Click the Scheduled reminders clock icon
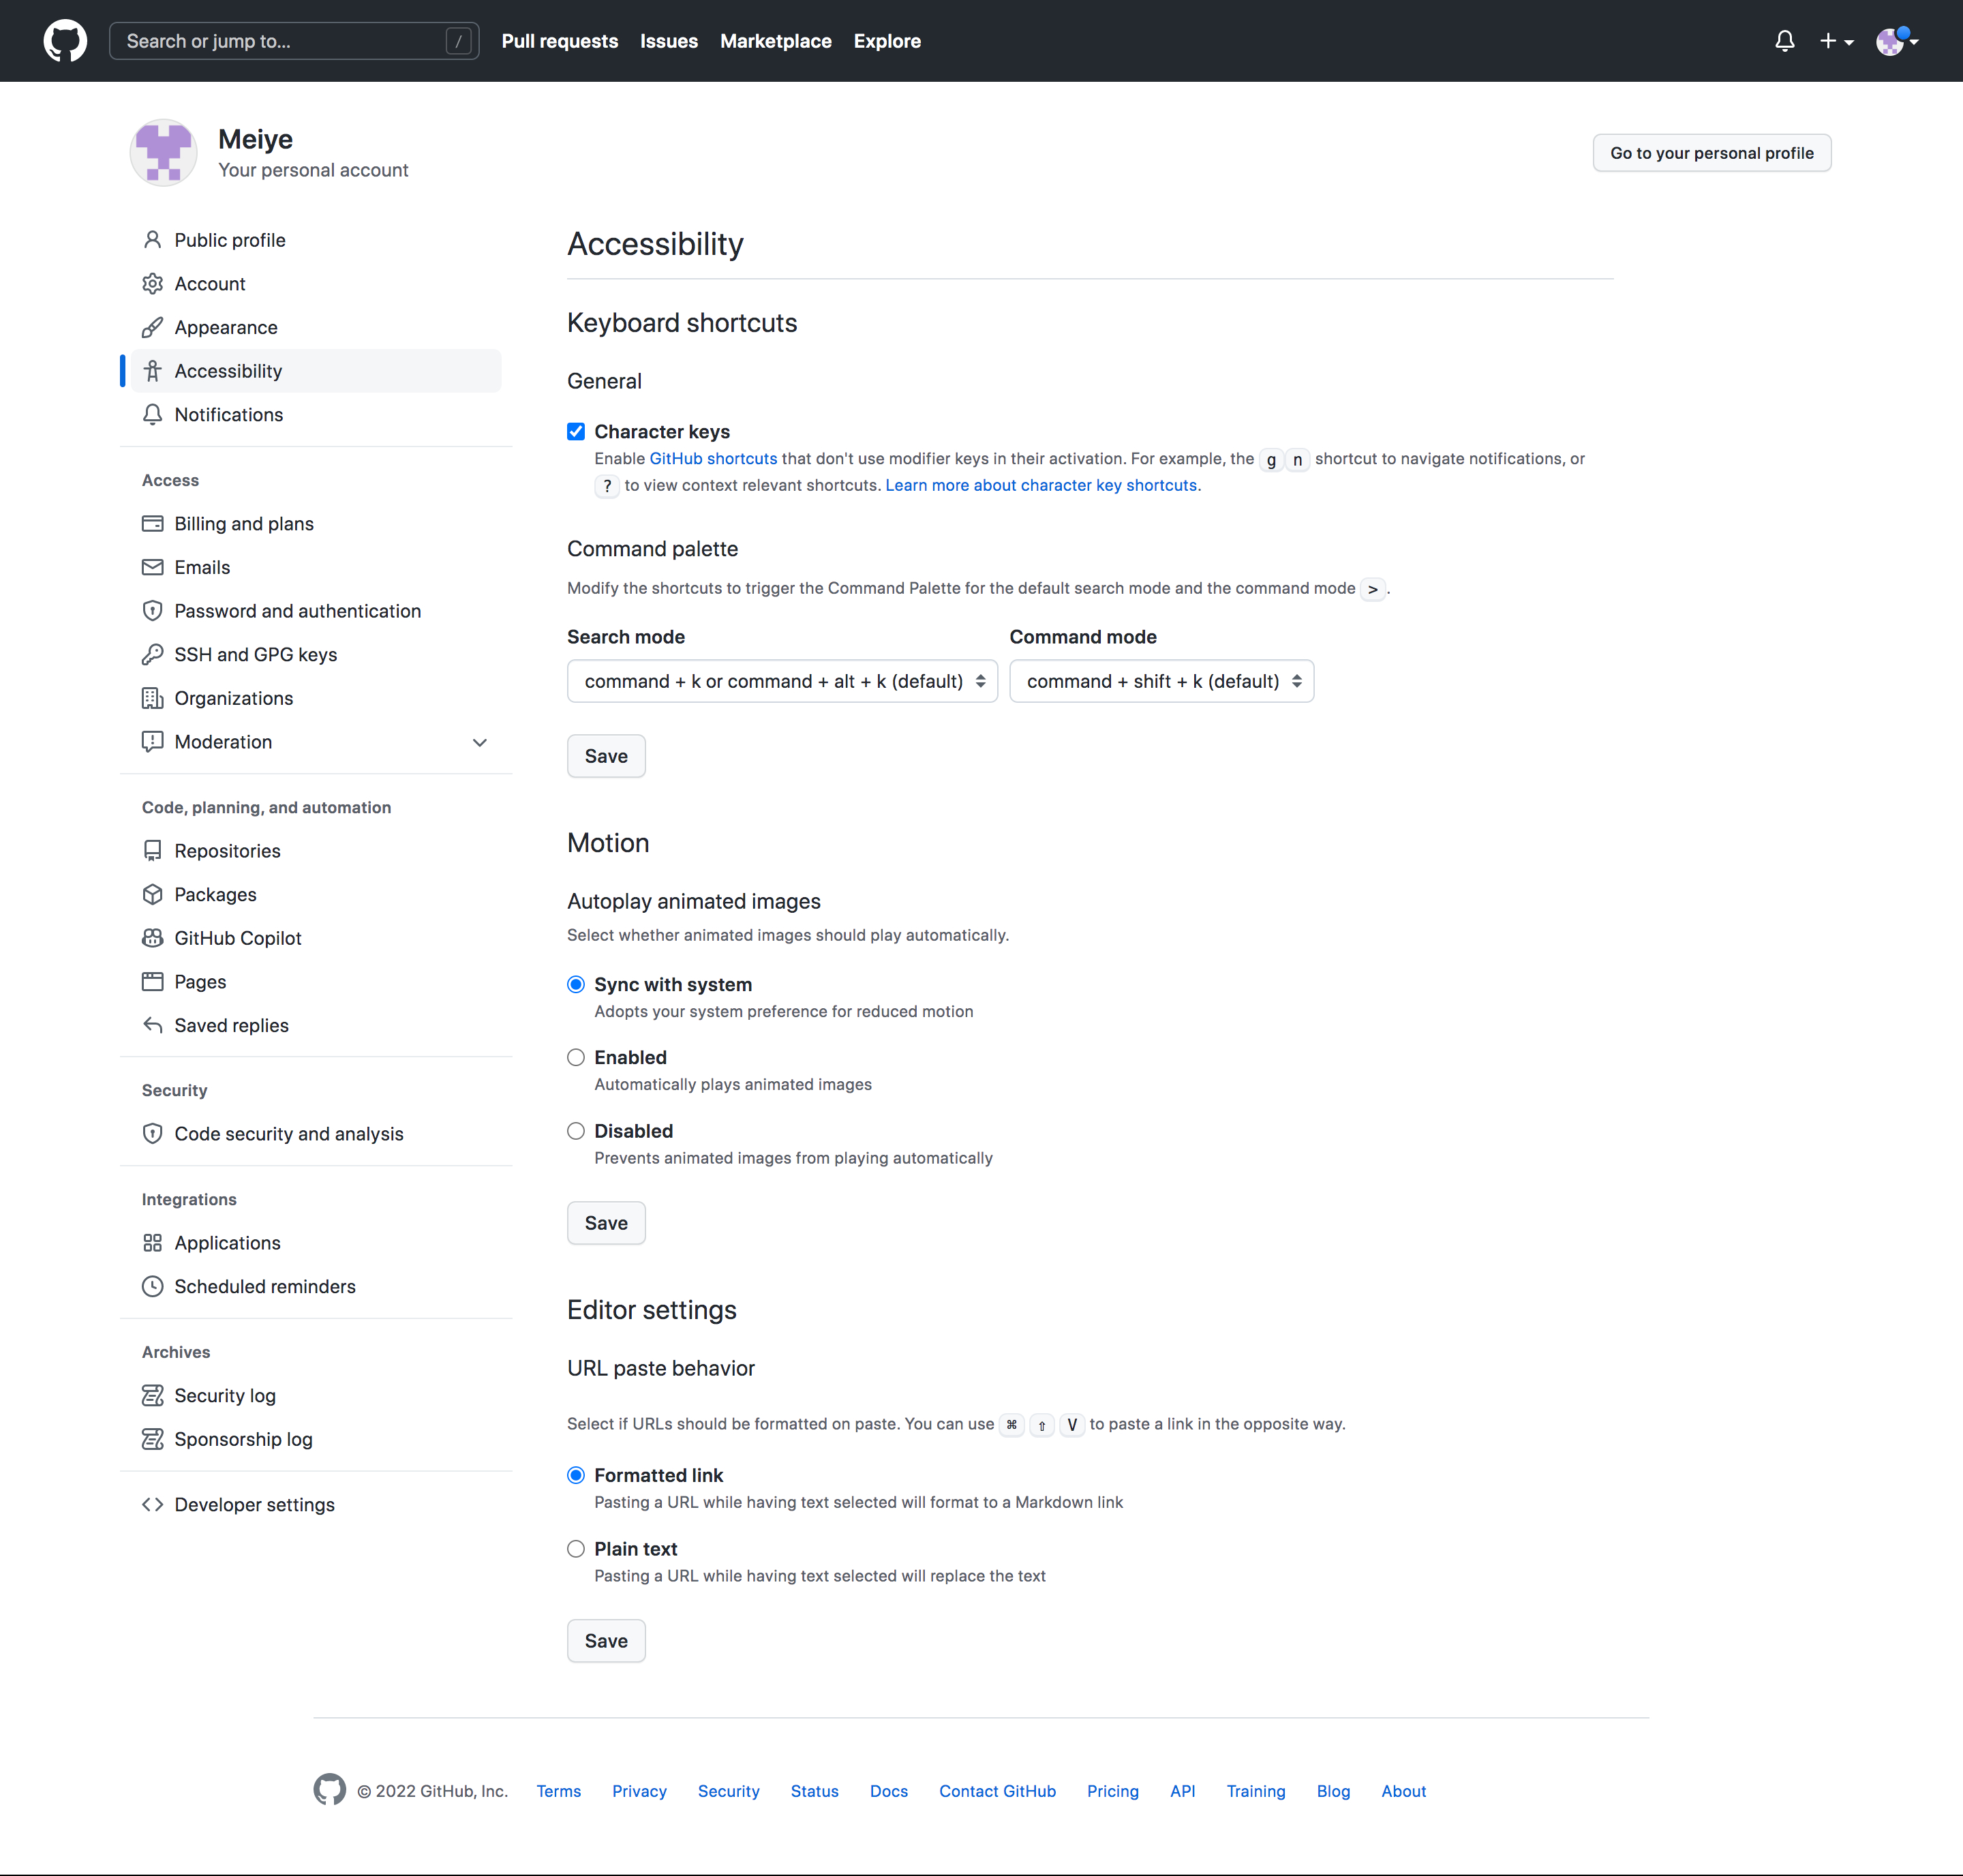This screenshot has width=1963, height=1876. [x=152, y=1287]
